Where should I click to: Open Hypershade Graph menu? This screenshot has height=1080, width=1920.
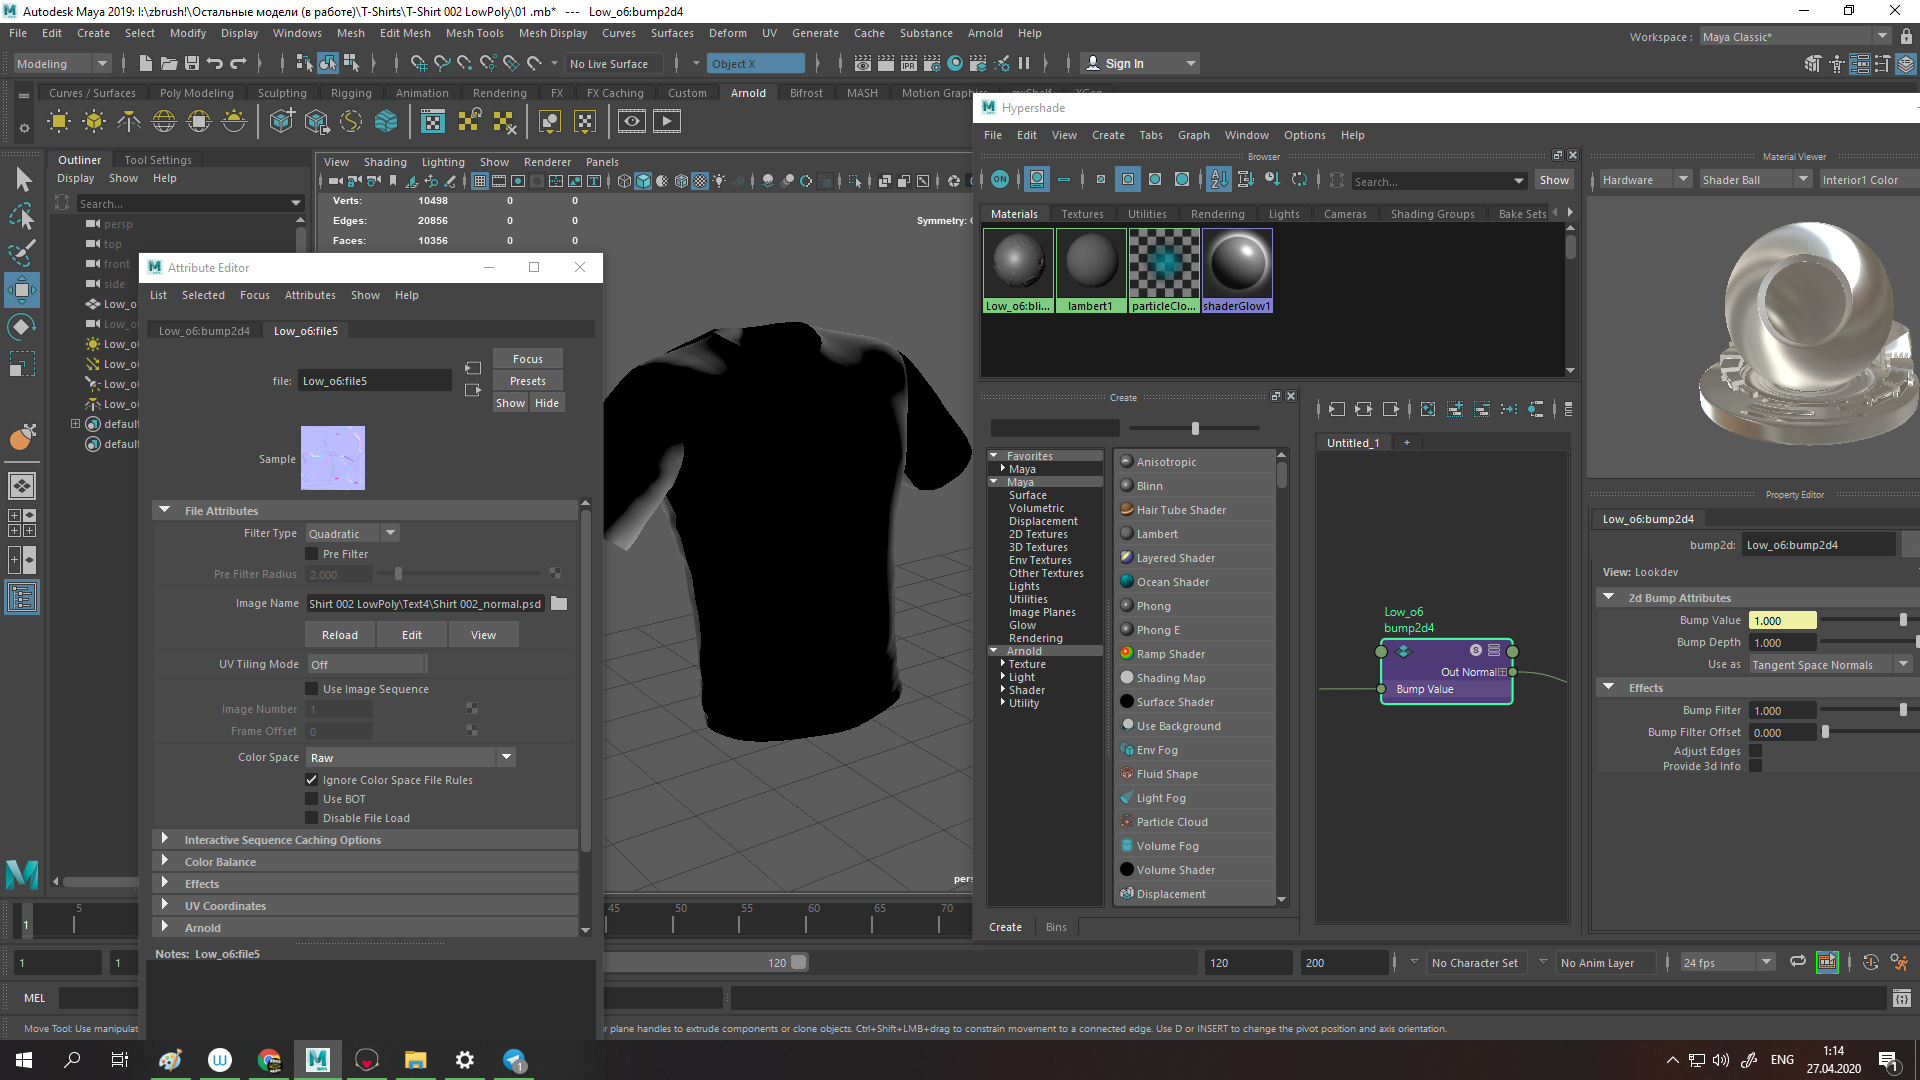click(1193, 135)
